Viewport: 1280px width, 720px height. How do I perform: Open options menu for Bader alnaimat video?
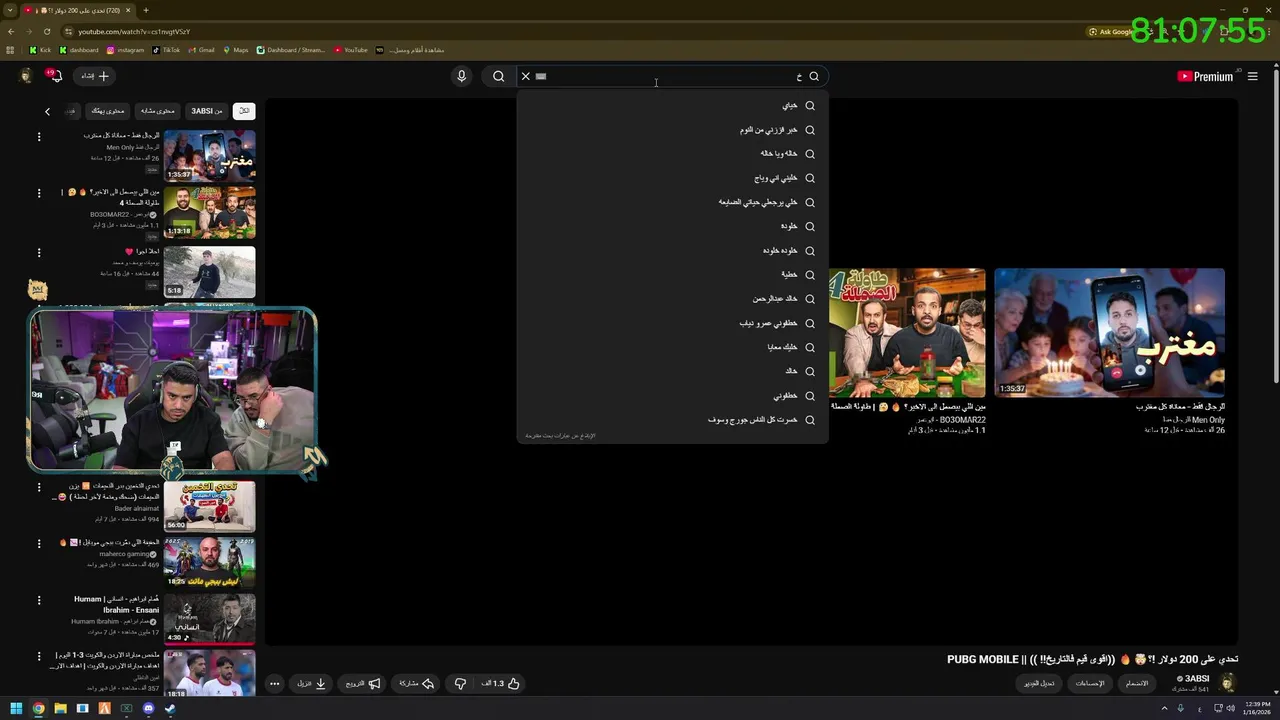click(x=39, y=487)
